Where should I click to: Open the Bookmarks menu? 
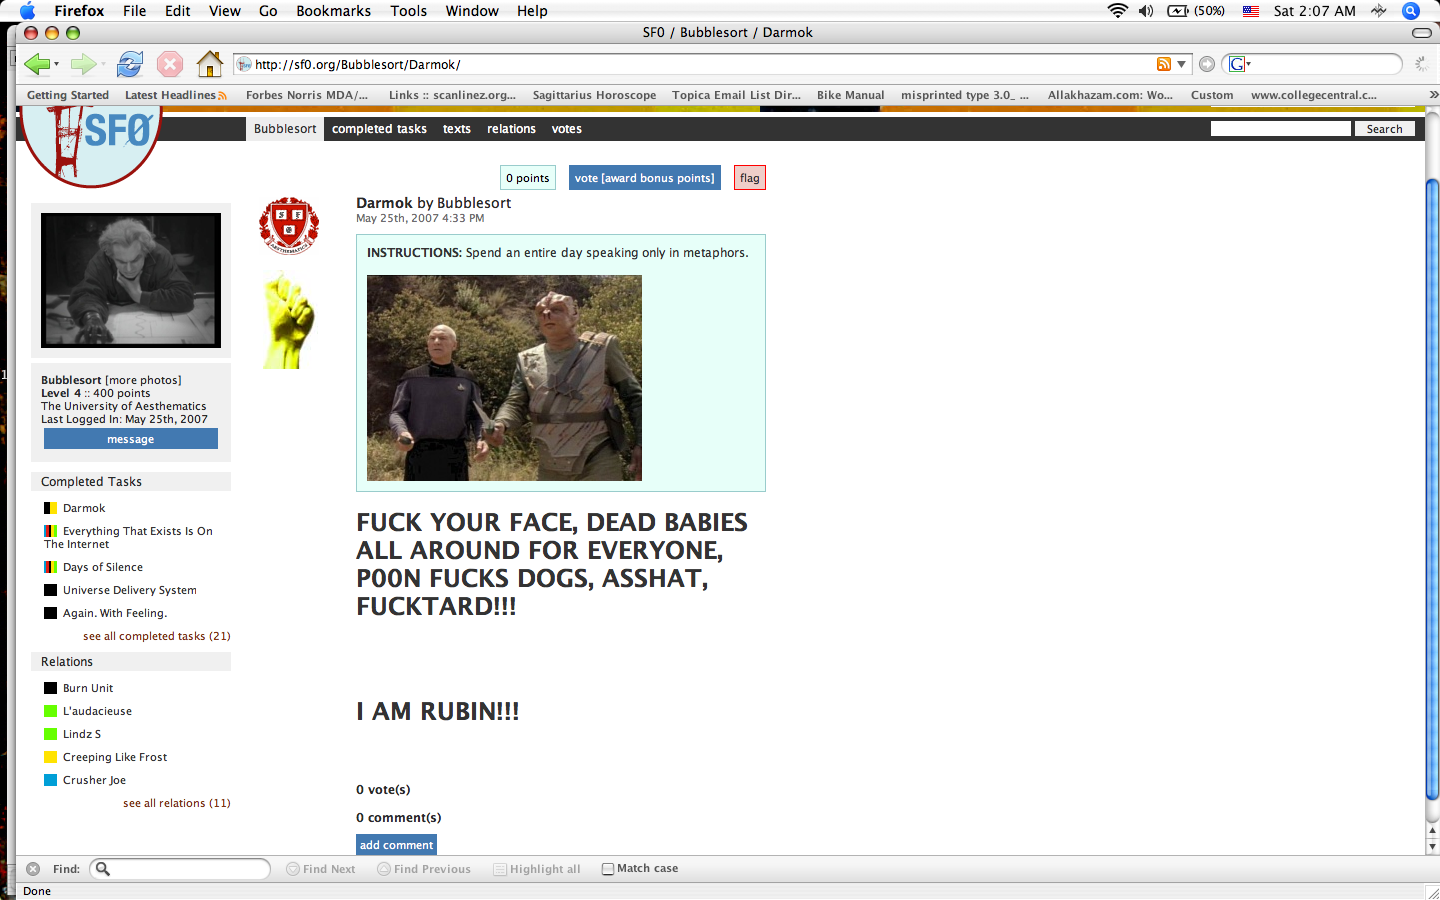point(333,11)
